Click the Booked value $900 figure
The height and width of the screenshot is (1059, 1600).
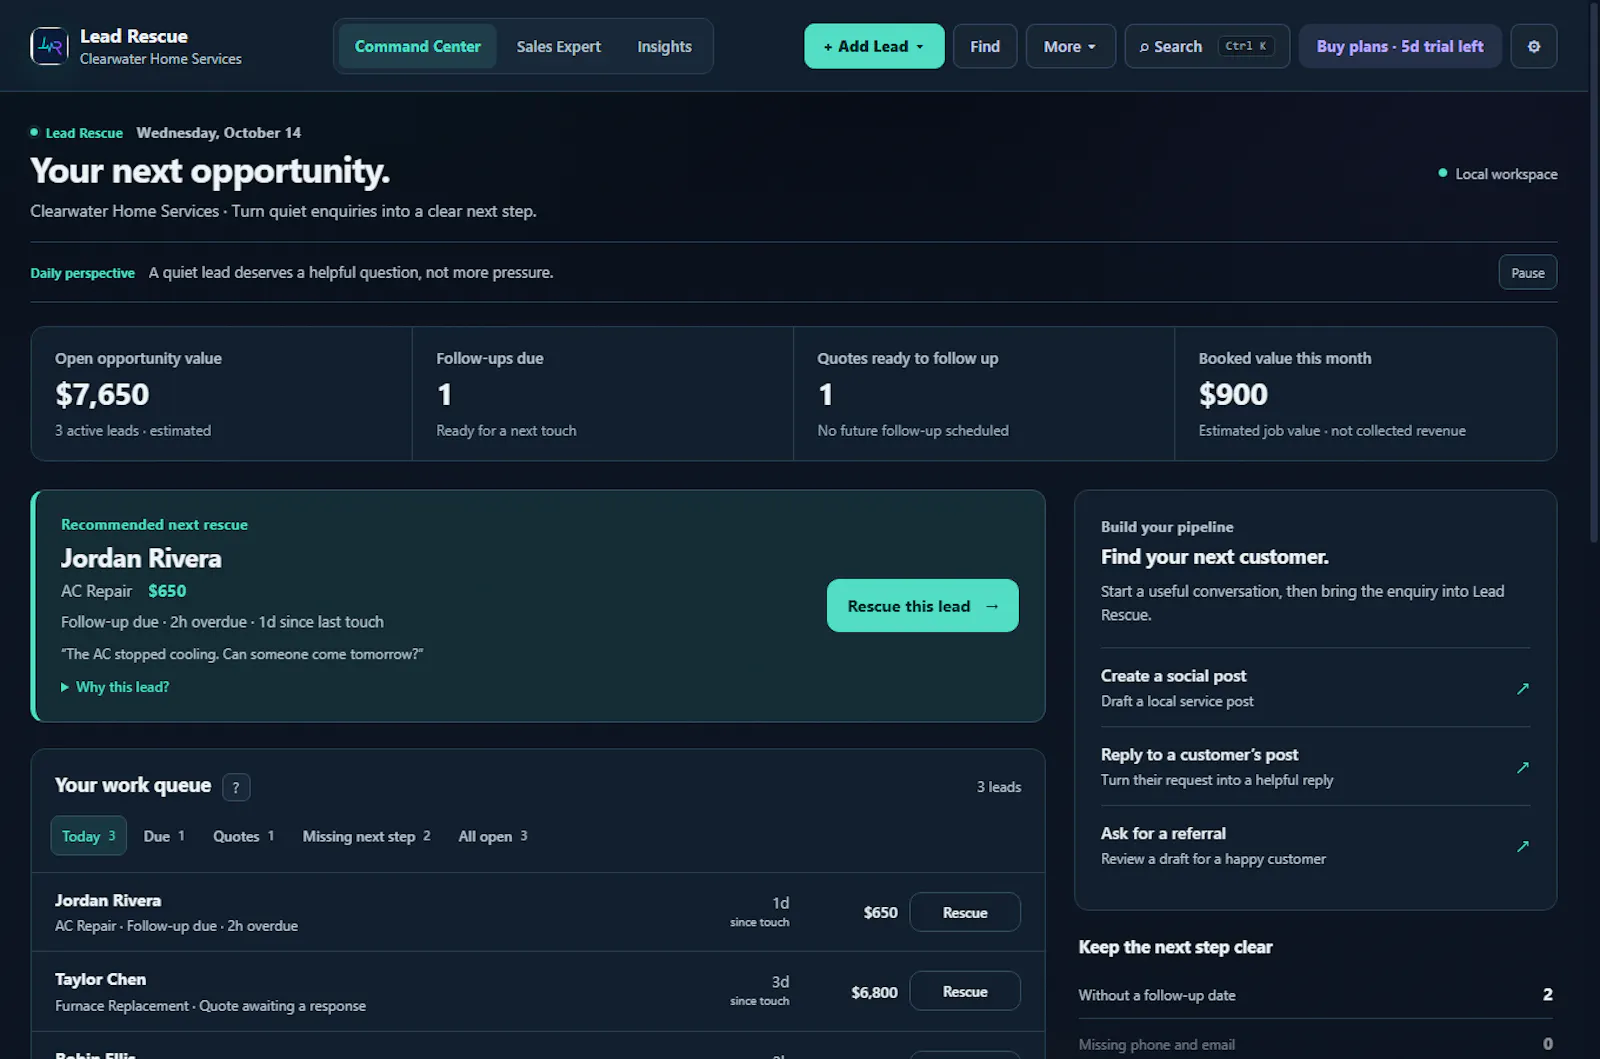(1233, 395)
